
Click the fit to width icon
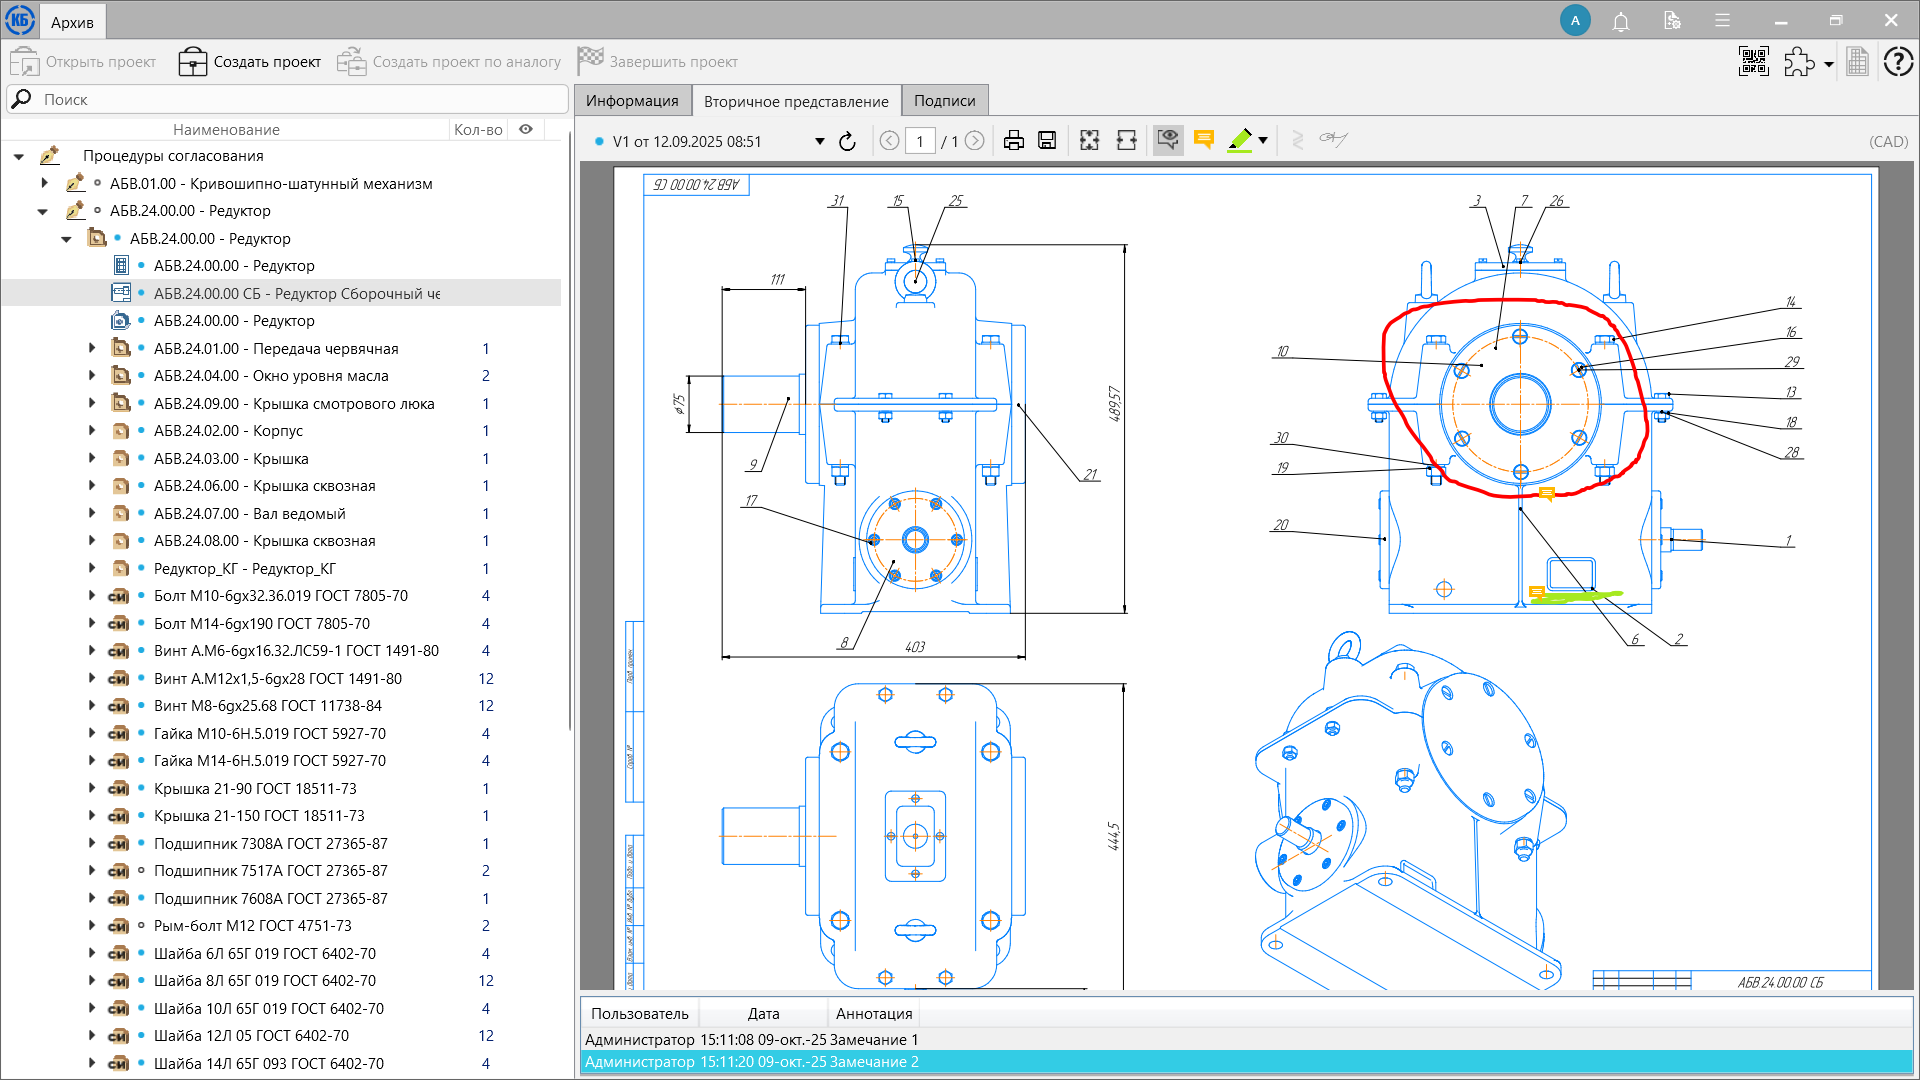(1126, 141)
